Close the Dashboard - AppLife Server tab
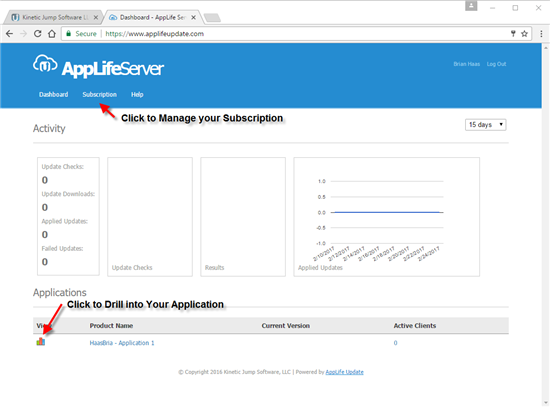 [x=193, y=17]
